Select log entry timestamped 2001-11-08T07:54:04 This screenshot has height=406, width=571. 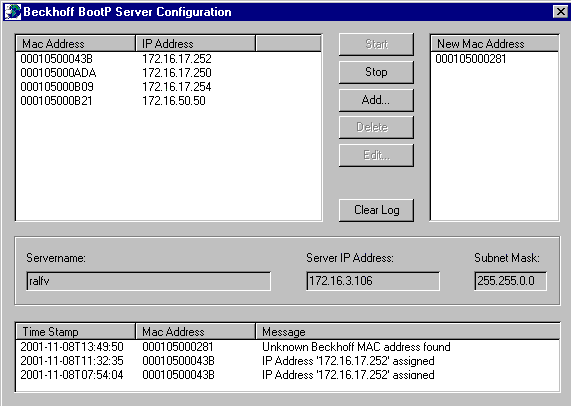click(72, 375)
